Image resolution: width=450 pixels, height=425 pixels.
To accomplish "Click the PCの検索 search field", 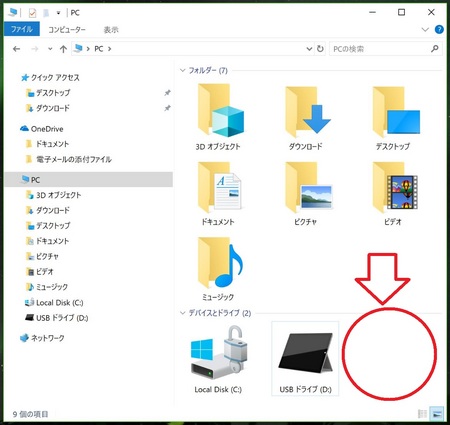I will pos(381,49).
